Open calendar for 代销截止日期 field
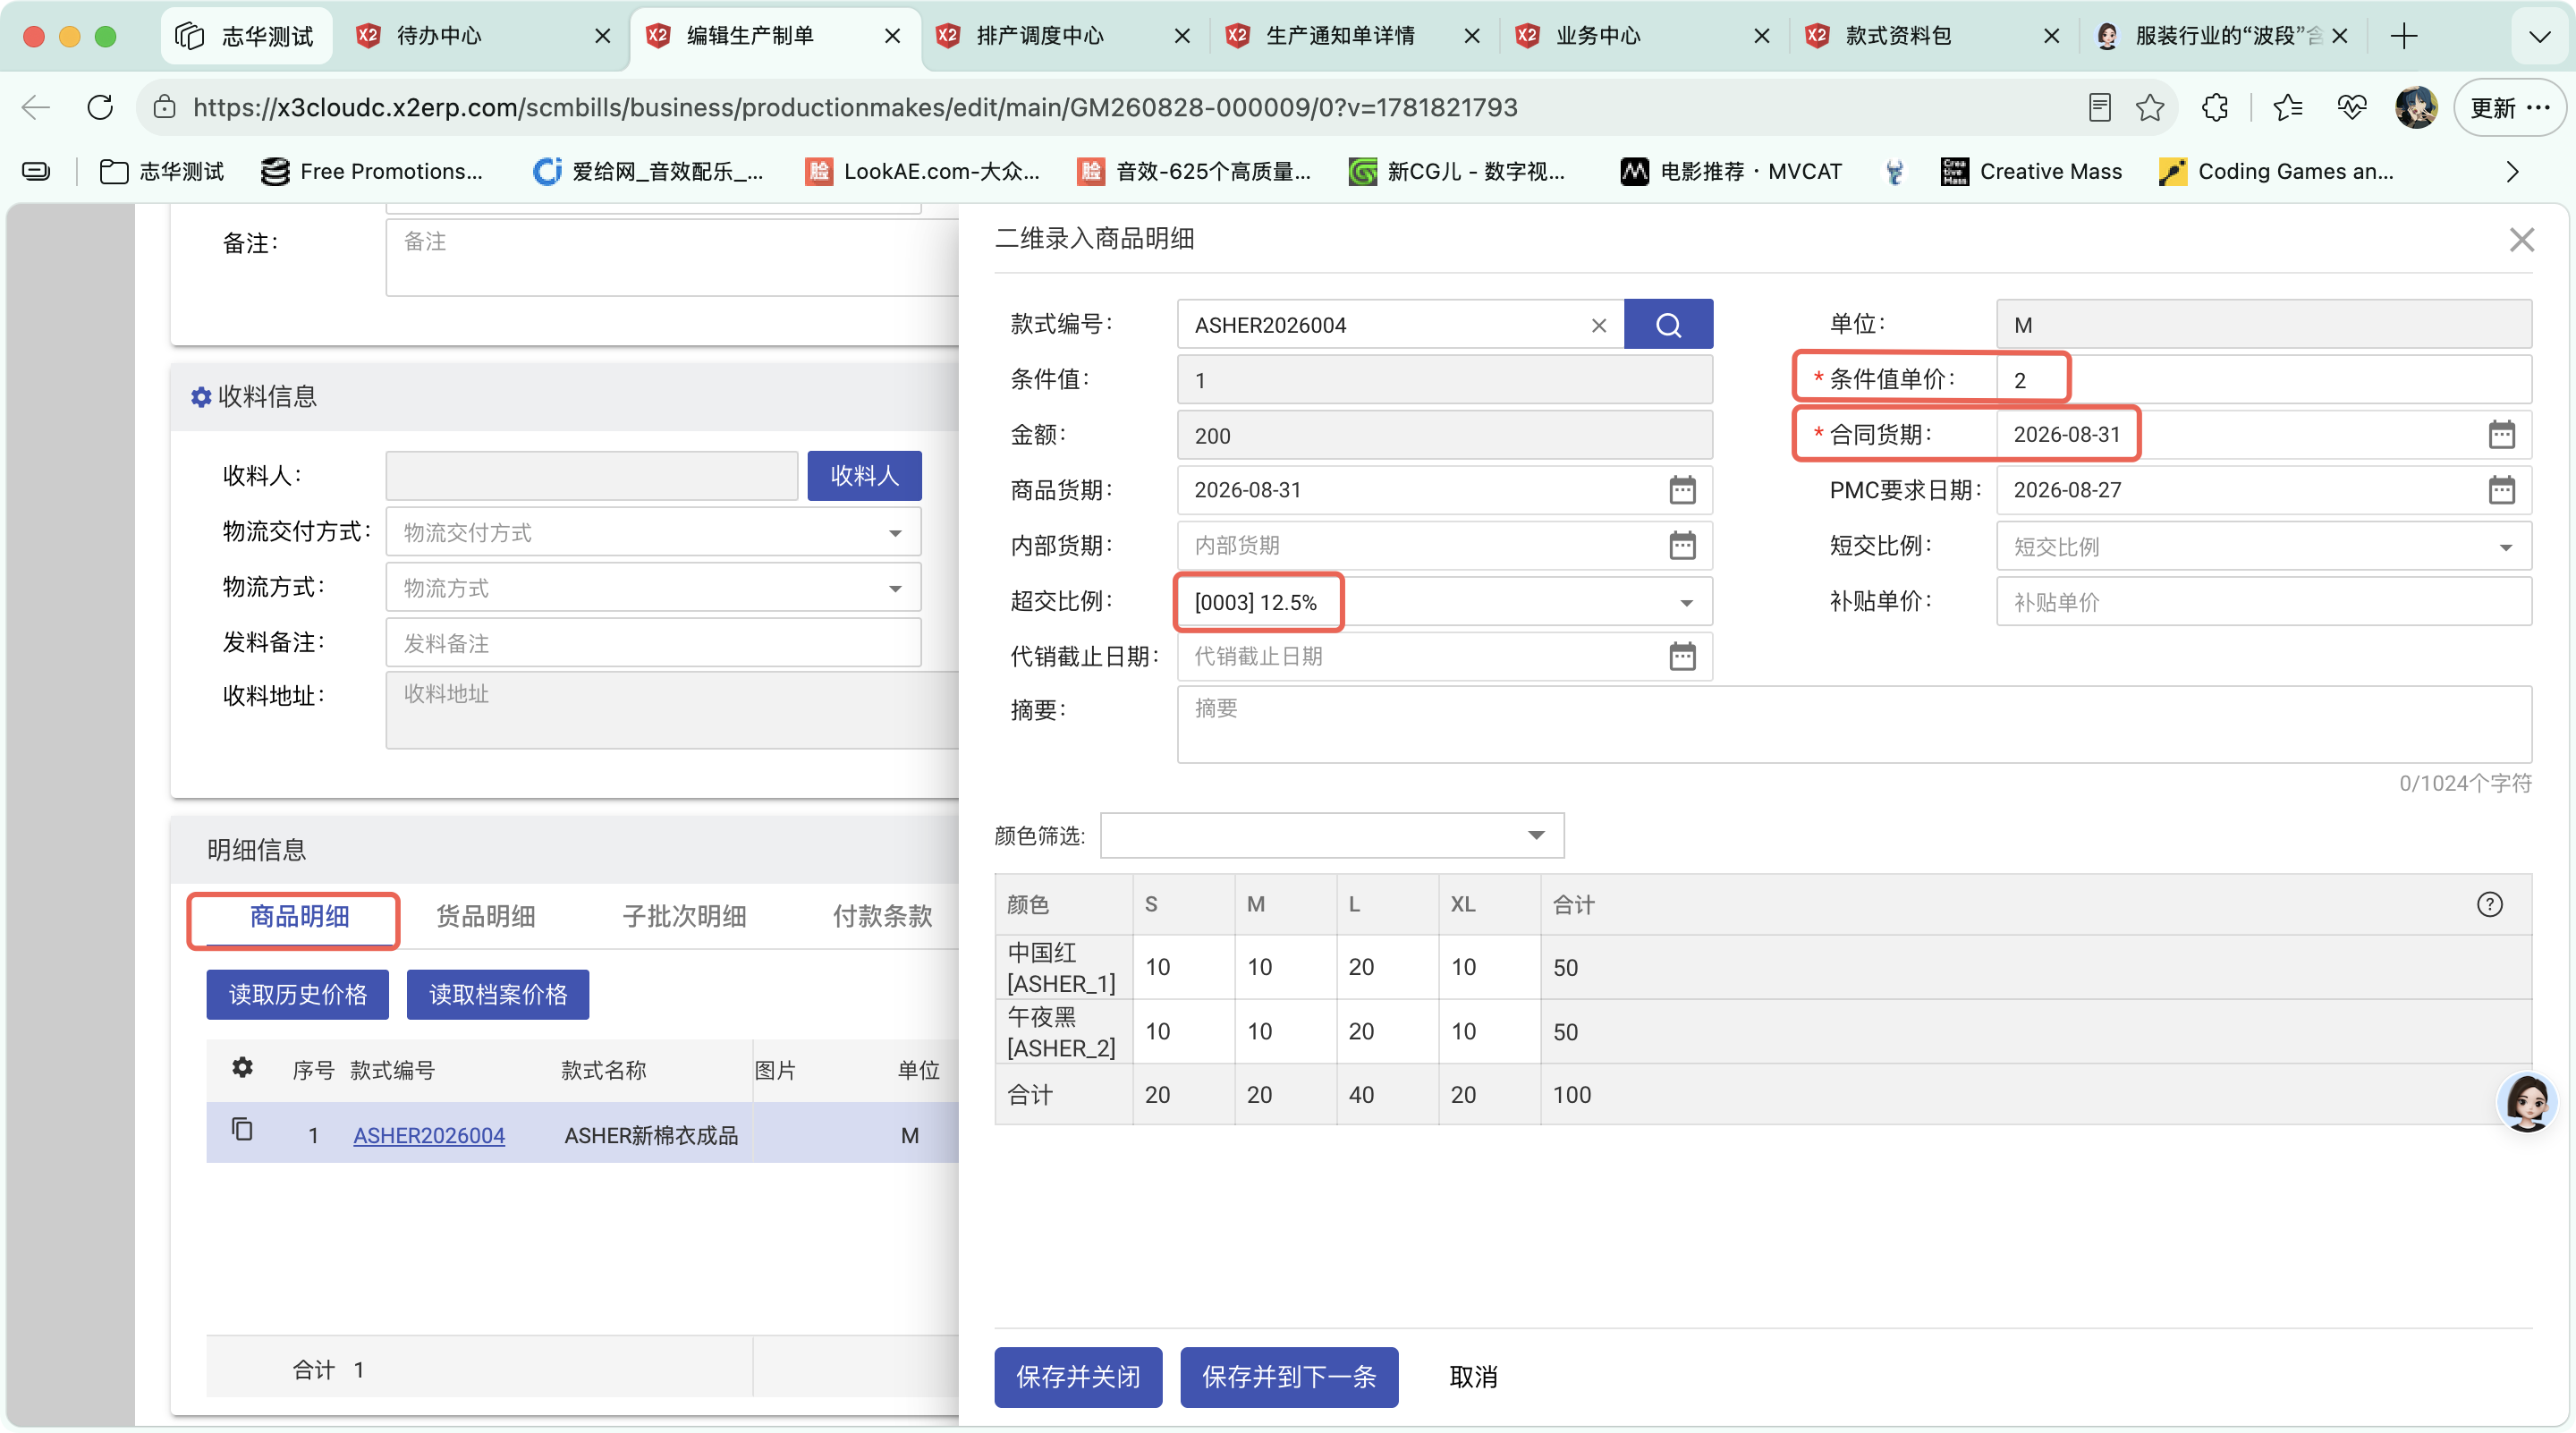Image resolution: width=2576 pixels, height=1433 pixels. click(1682, 657)
